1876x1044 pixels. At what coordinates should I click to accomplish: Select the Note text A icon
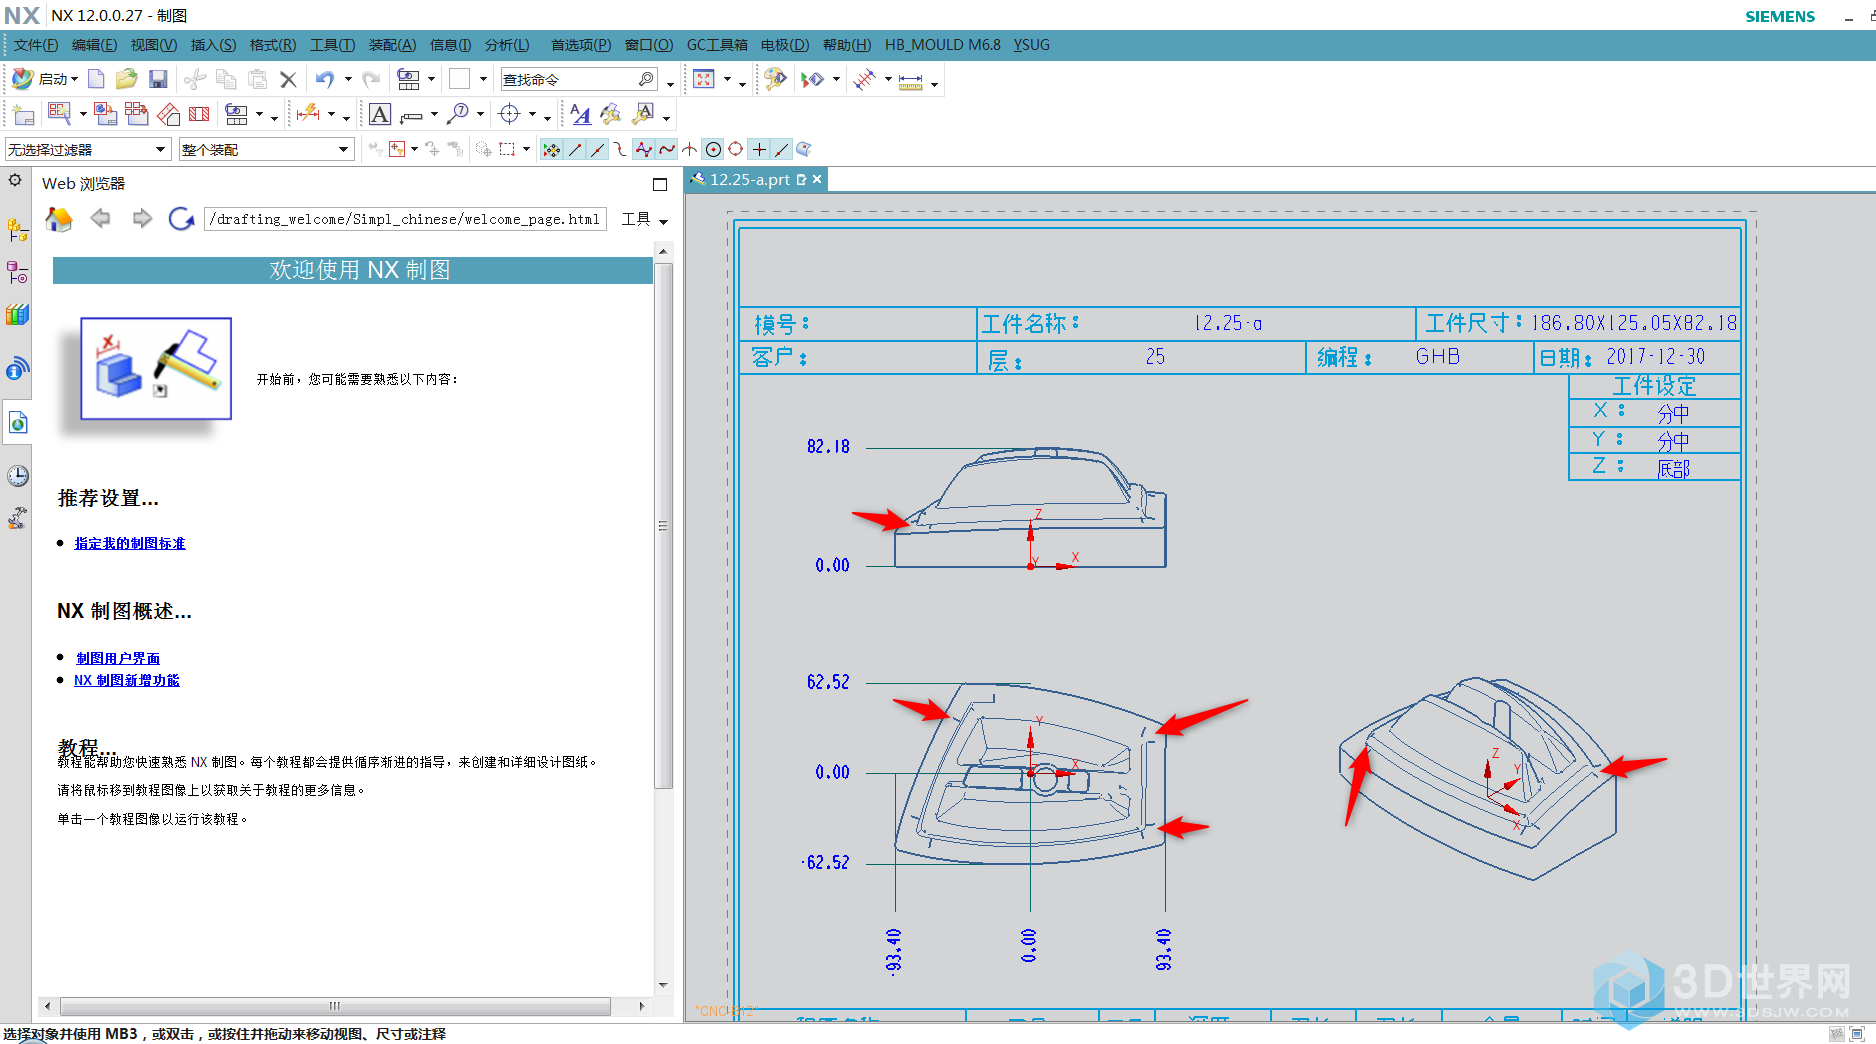(x=380, y=114)
